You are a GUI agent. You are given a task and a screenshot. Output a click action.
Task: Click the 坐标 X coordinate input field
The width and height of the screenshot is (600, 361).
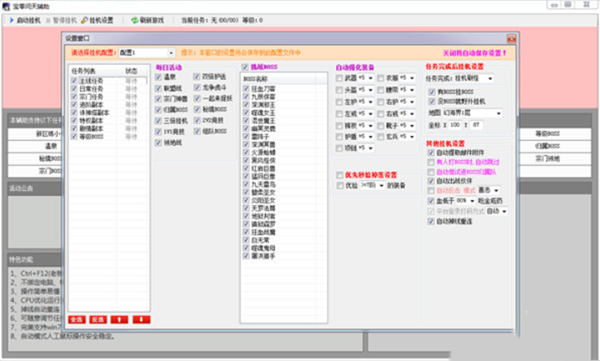coord(455,125)
